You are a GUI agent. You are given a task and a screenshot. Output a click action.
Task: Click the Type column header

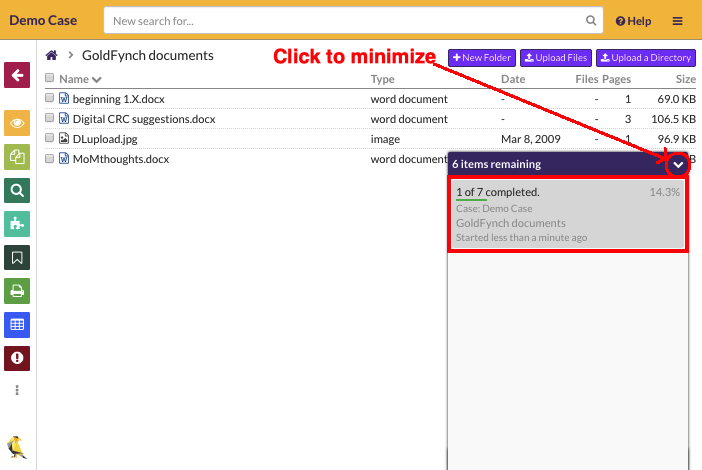[382, 79]
